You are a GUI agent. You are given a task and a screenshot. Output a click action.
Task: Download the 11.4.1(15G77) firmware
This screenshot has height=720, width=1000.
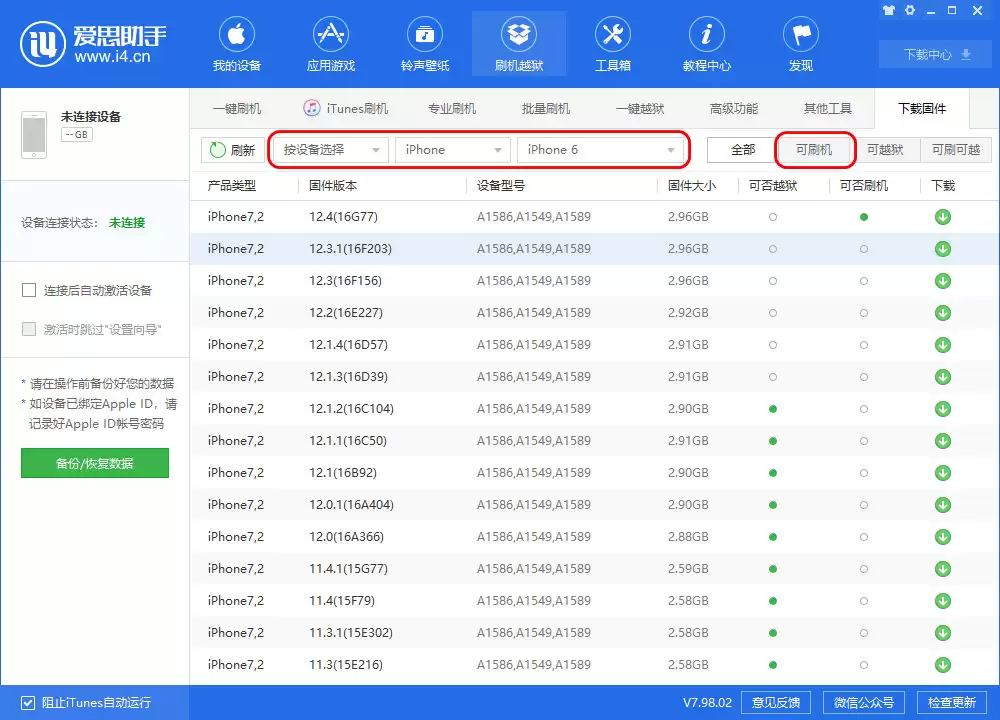(x=943, y=569)
